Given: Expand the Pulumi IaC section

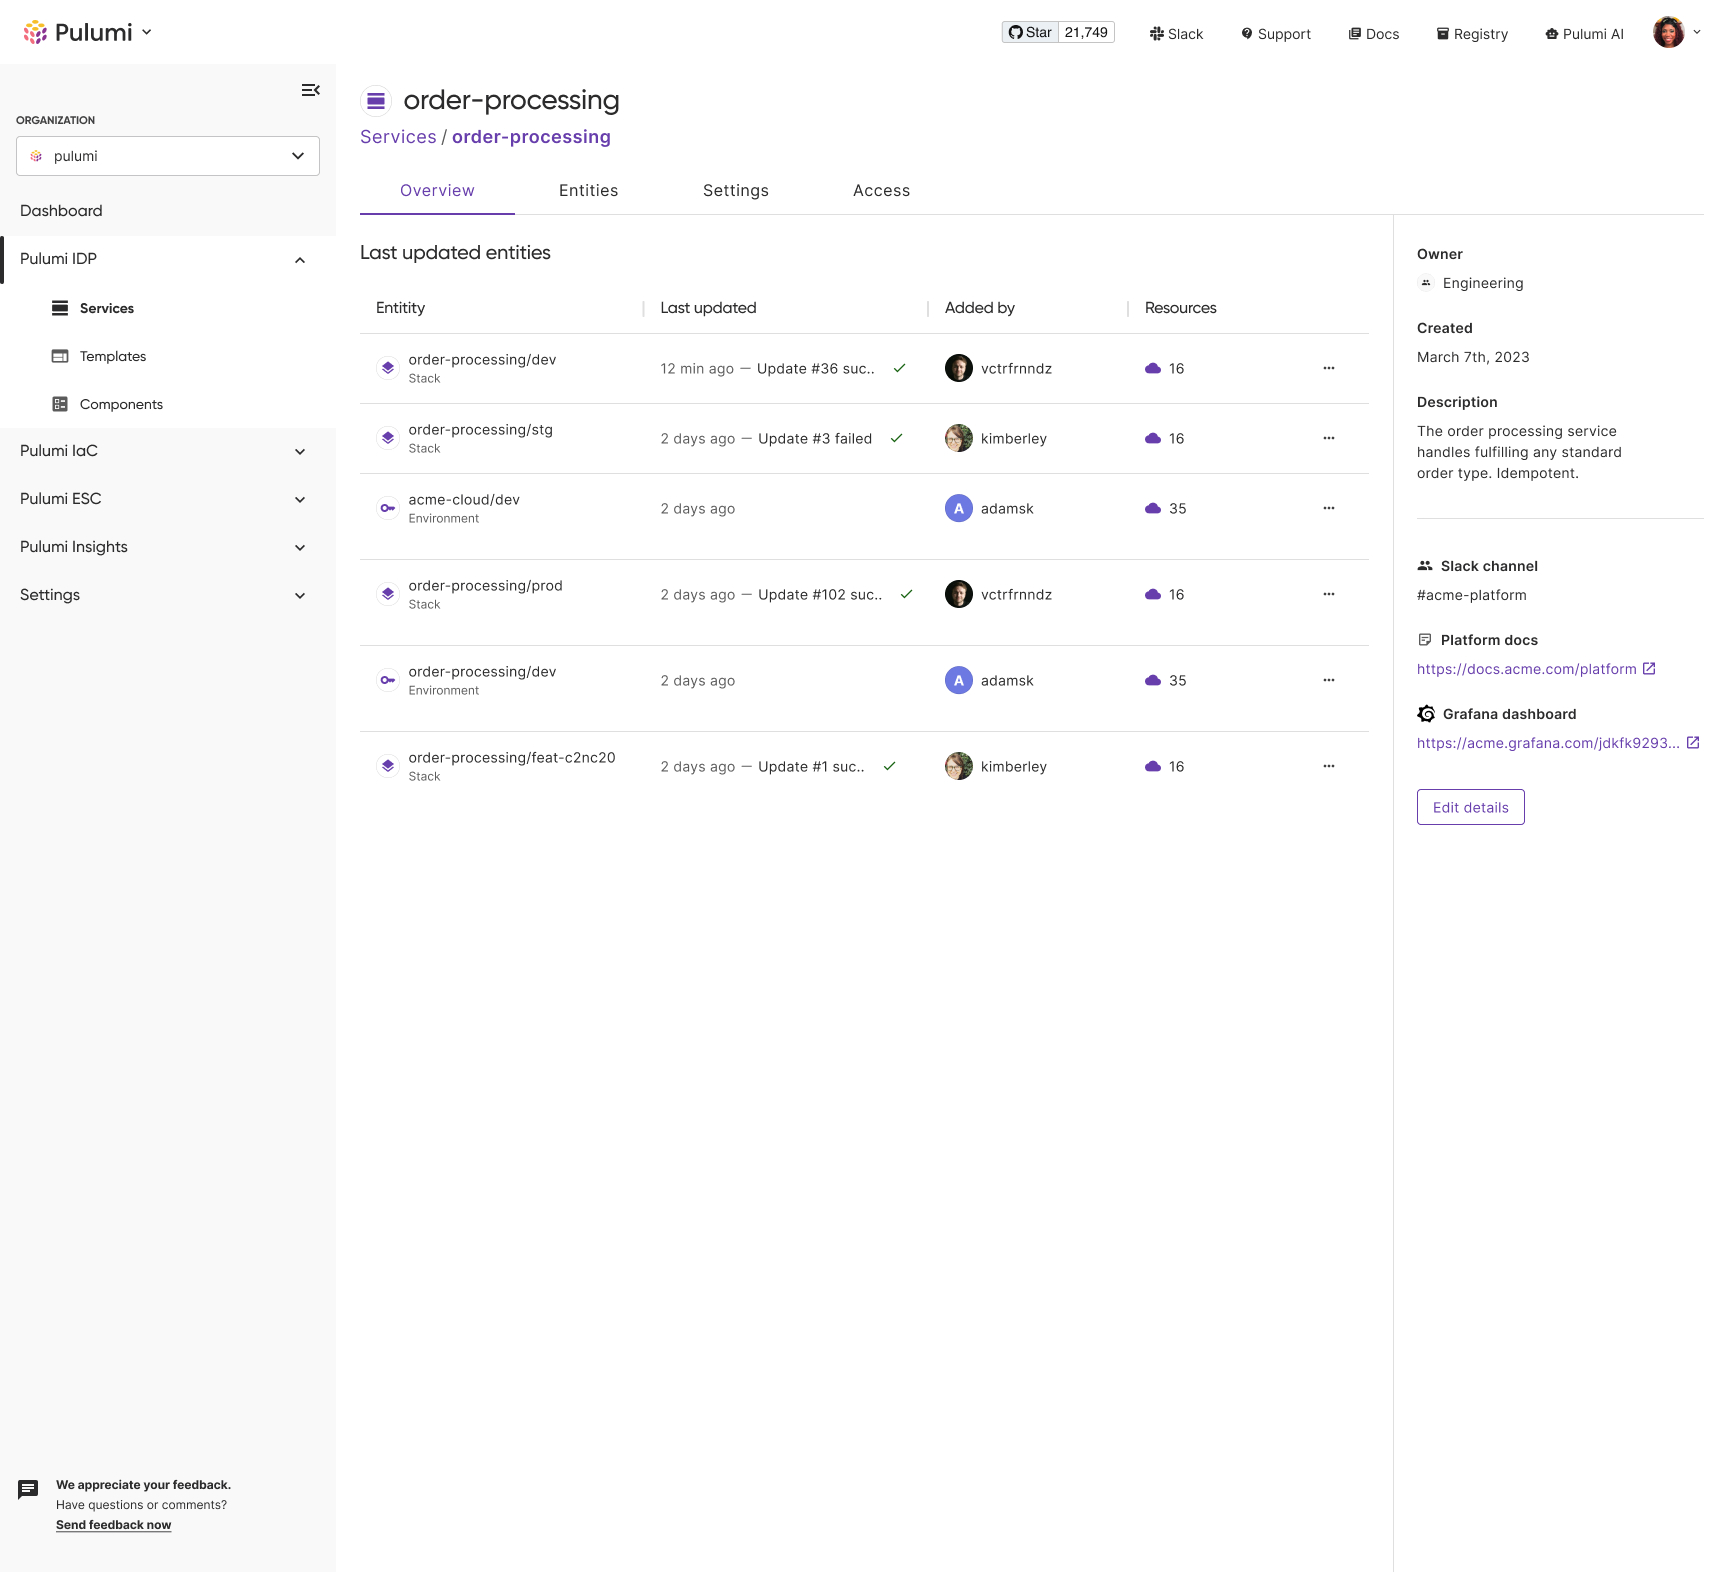Looking at the screenshot, I should coord(300,452).
